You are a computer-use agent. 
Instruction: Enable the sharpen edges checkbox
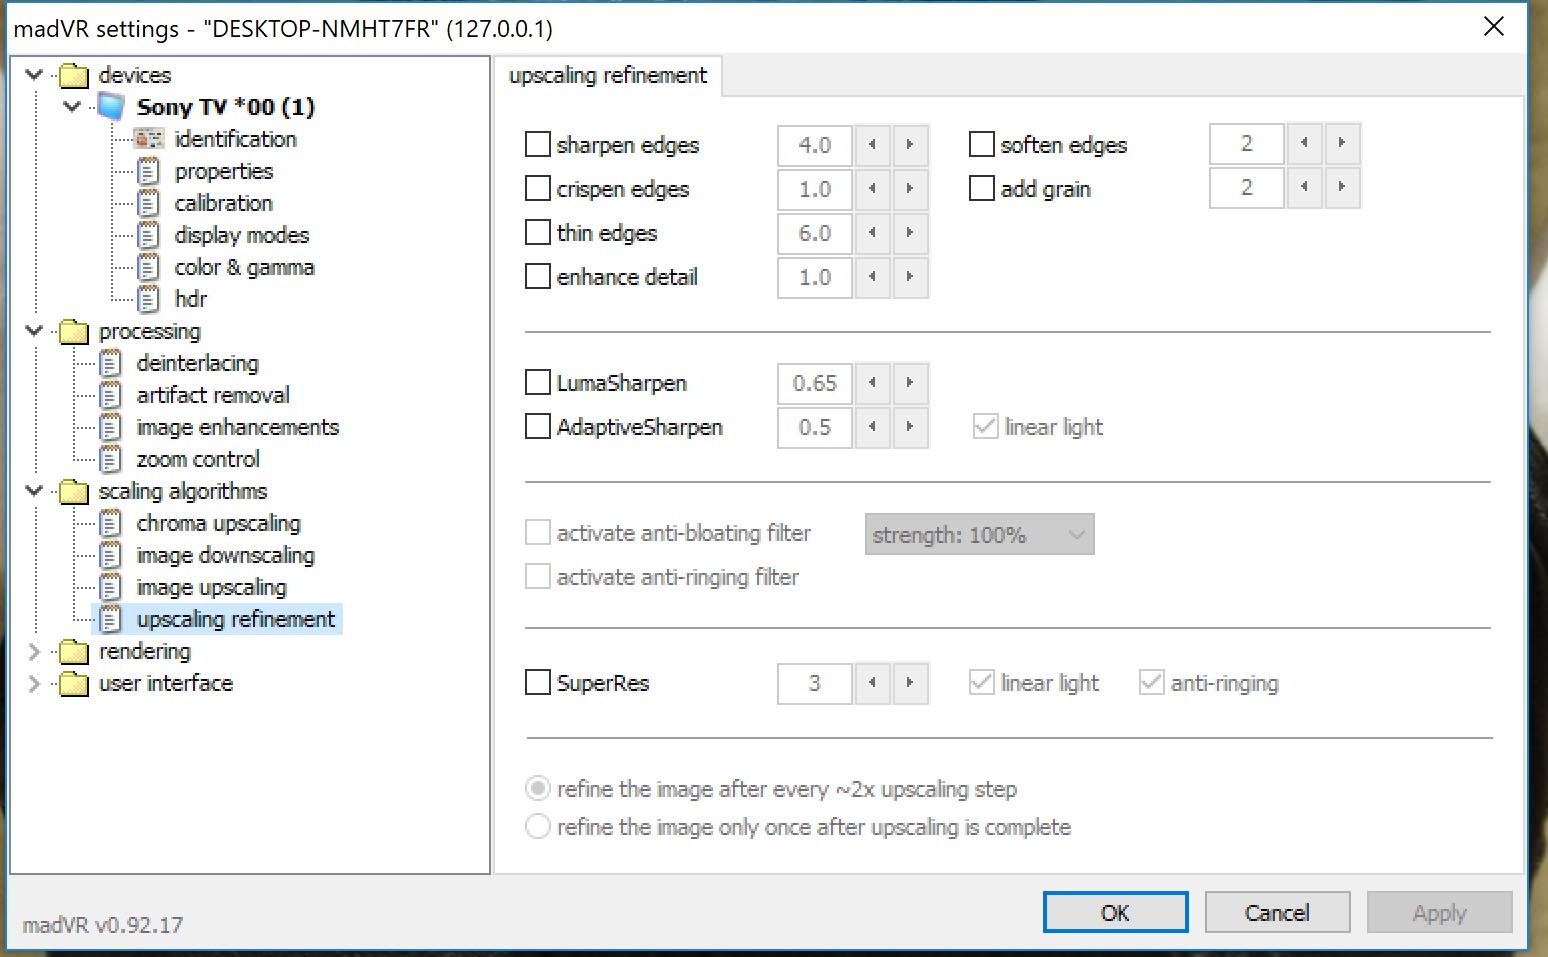click(538, 144)
